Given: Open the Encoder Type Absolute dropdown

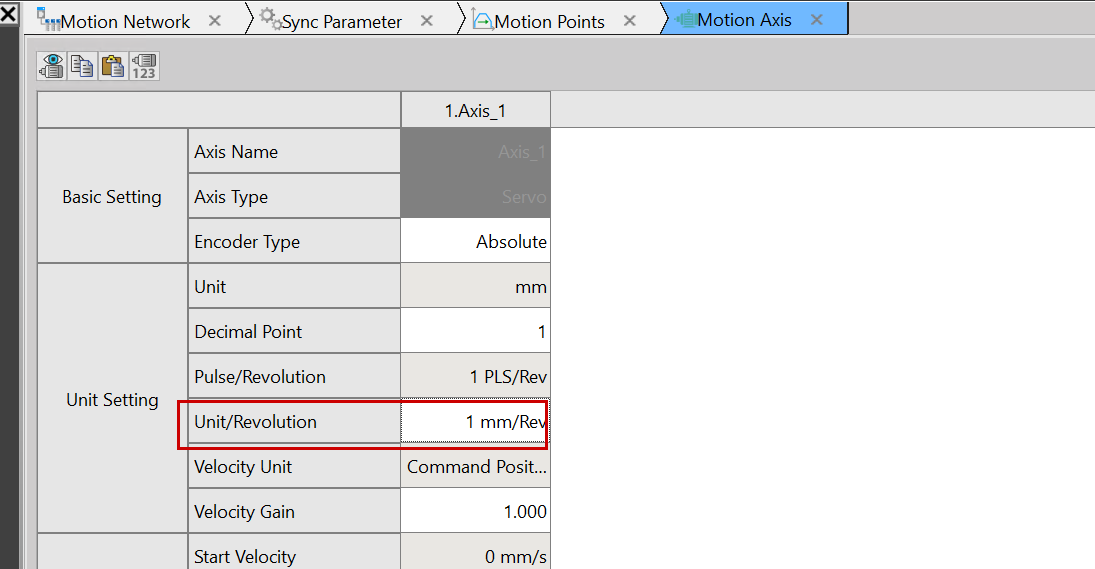Looking at the screenshot, I should click(475, 242).
